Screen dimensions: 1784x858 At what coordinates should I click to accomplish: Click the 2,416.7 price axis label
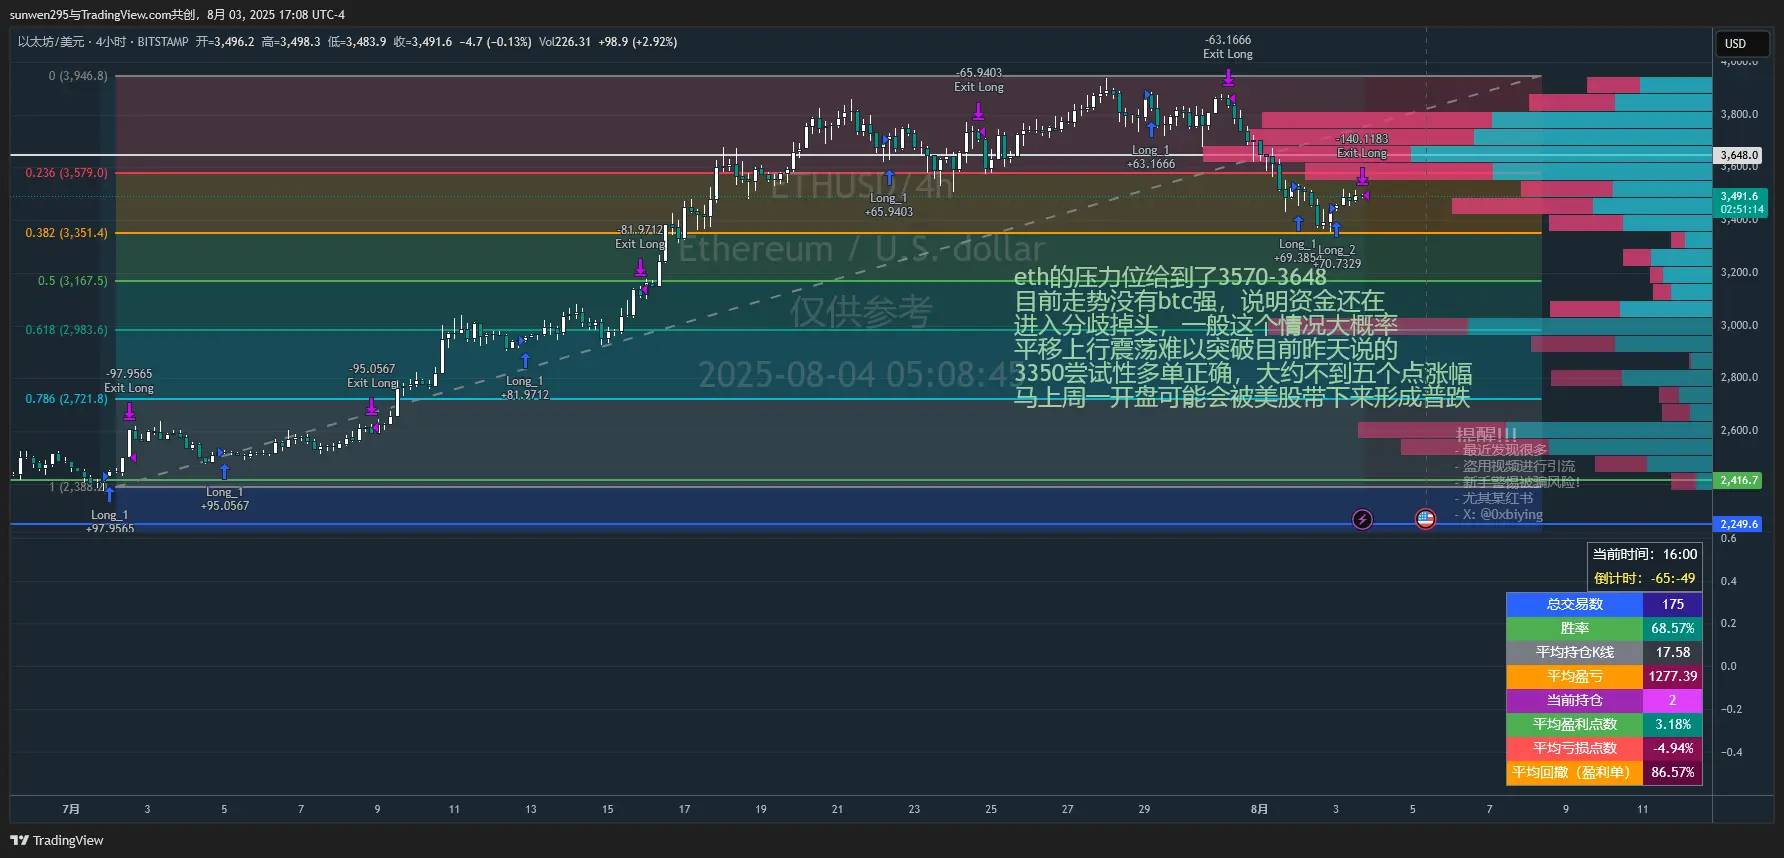[x=1739, y=480]
